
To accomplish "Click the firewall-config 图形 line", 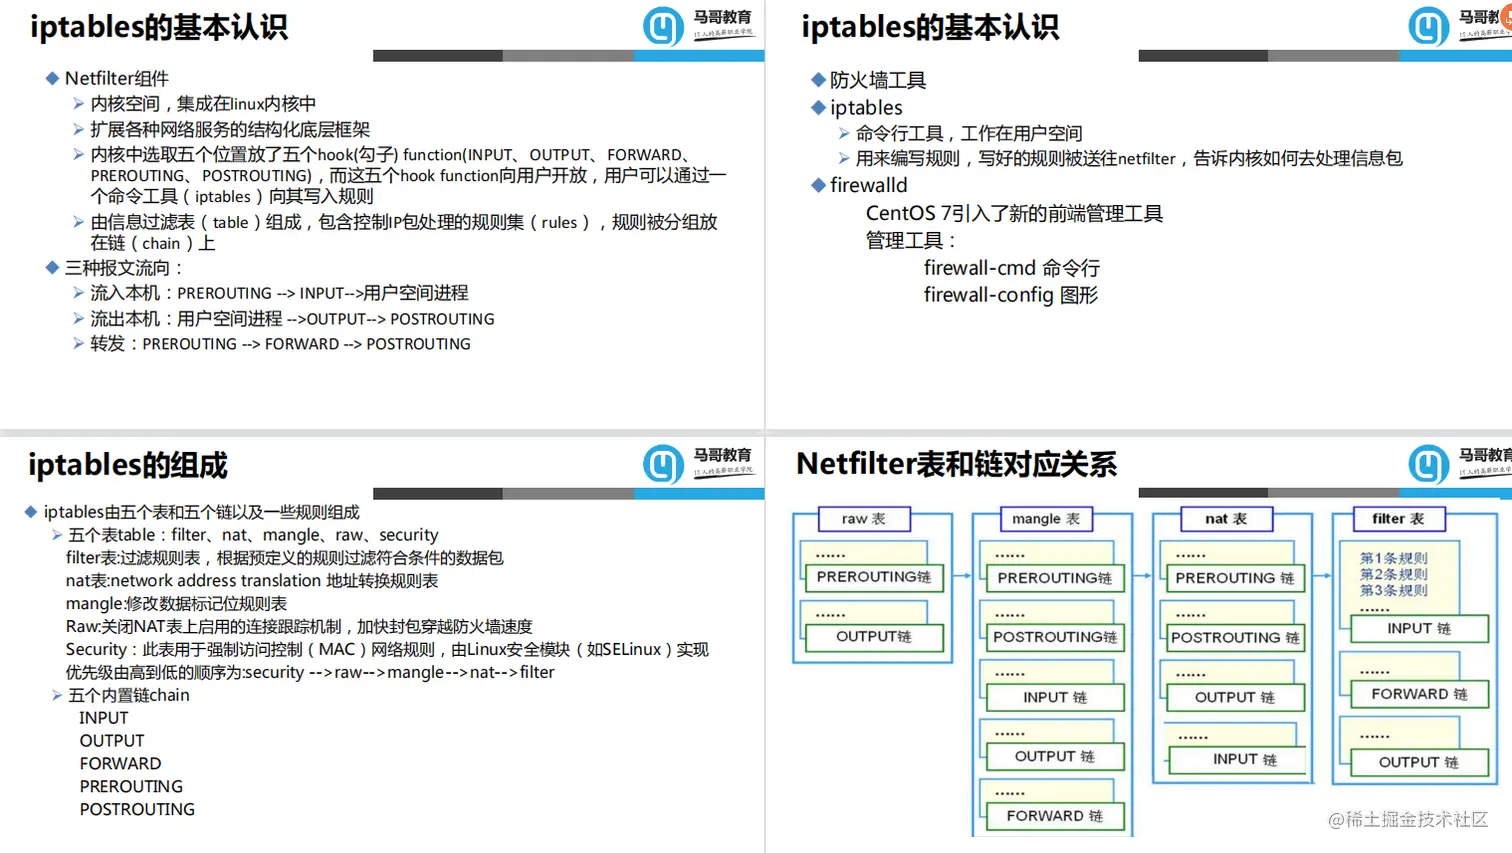I will 1011,295.
